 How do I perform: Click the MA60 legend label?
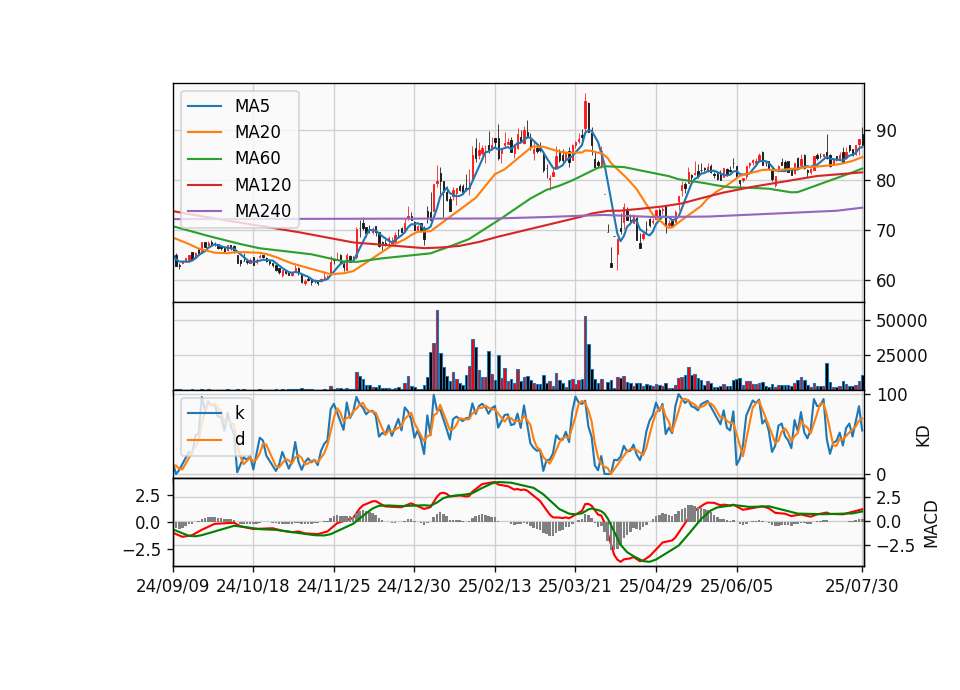click(x=258, y=159)
